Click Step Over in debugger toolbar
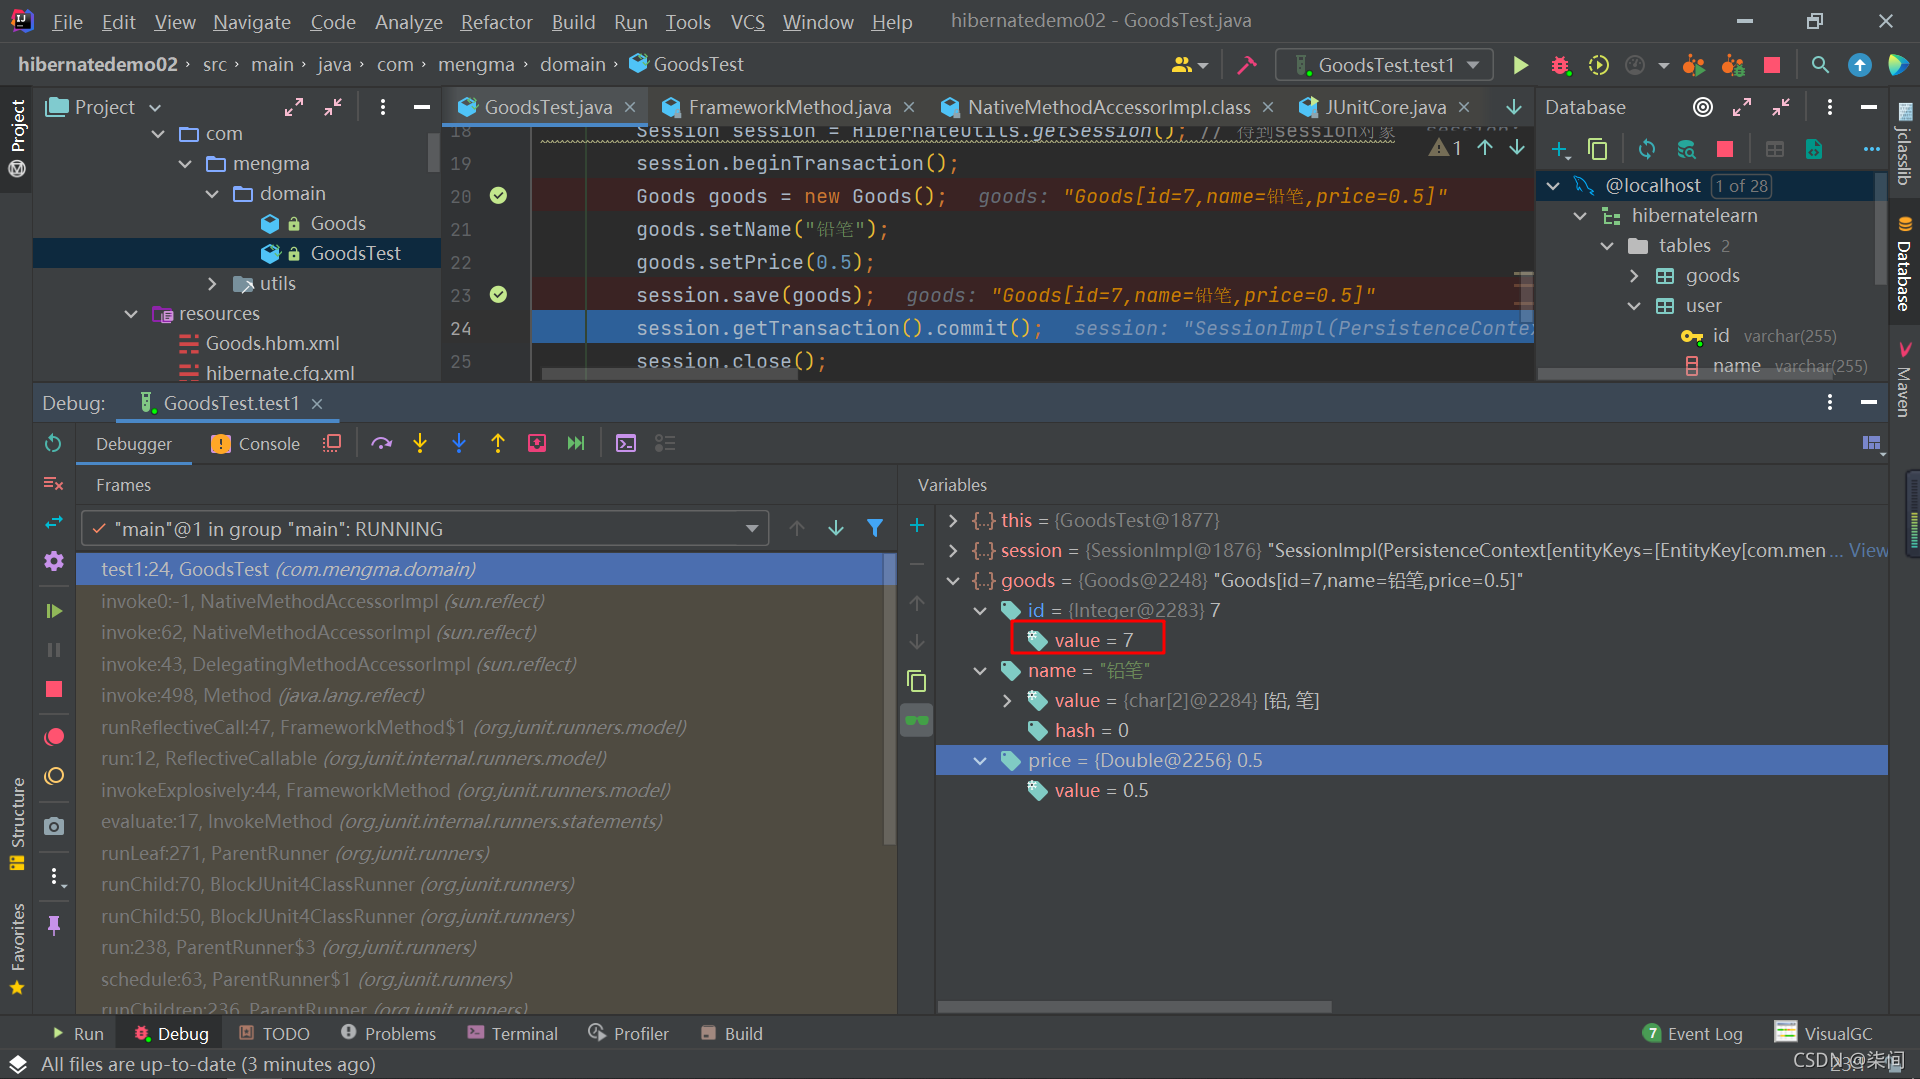The width and height of the screenshot is (1920, 1079). click(381, 443)
